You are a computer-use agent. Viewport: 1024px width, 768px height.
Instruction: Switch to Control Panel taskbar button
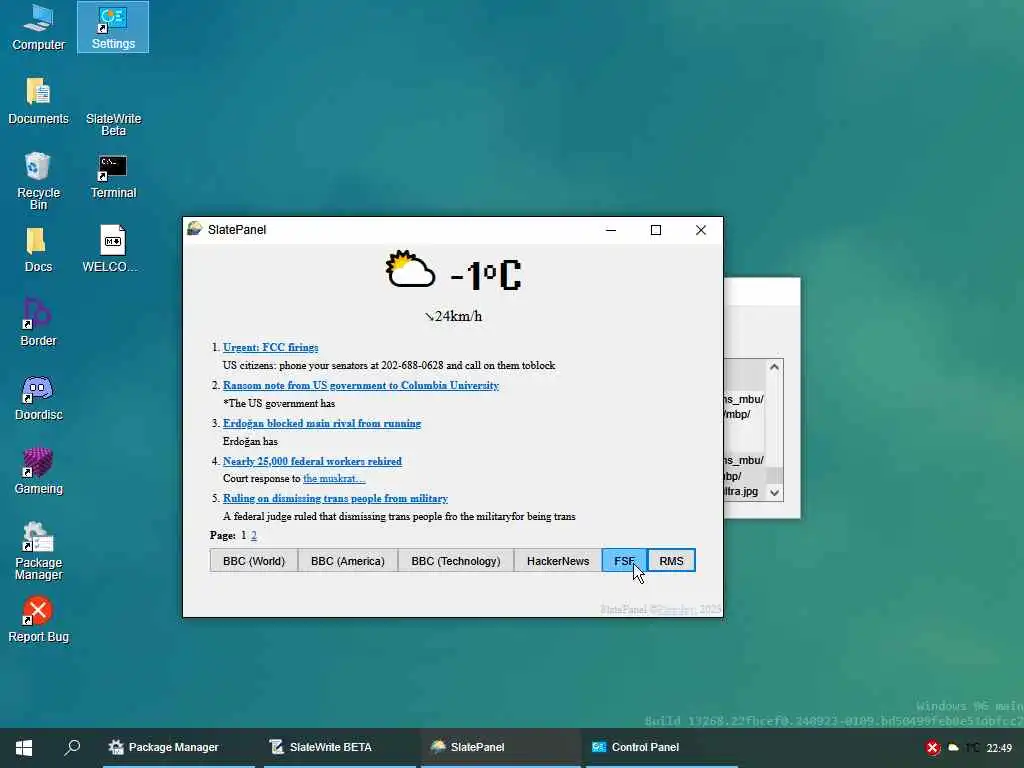point(662,747)
